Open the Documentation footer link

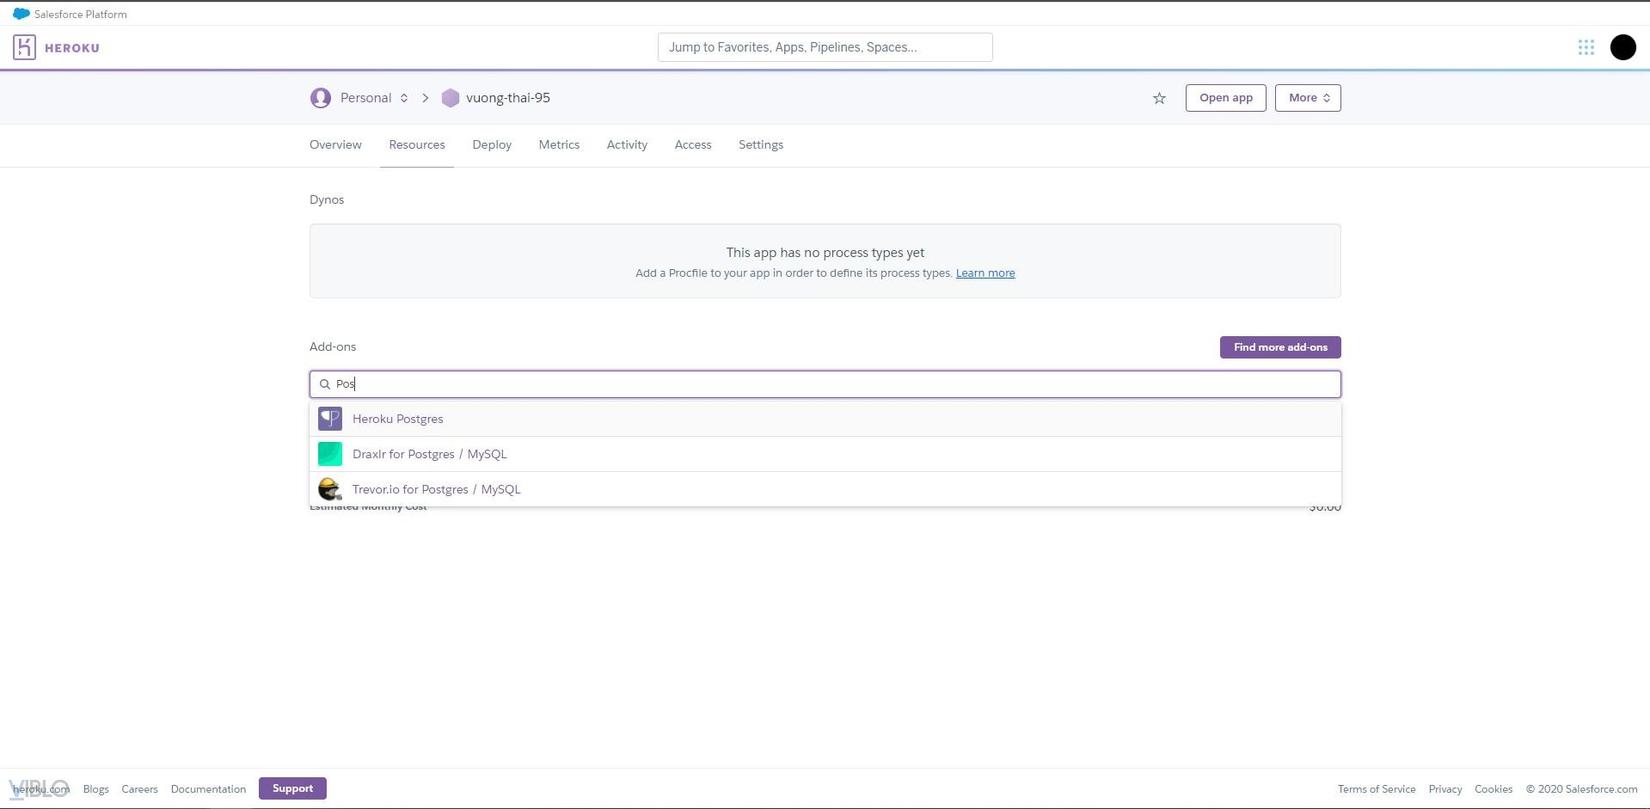208,789
